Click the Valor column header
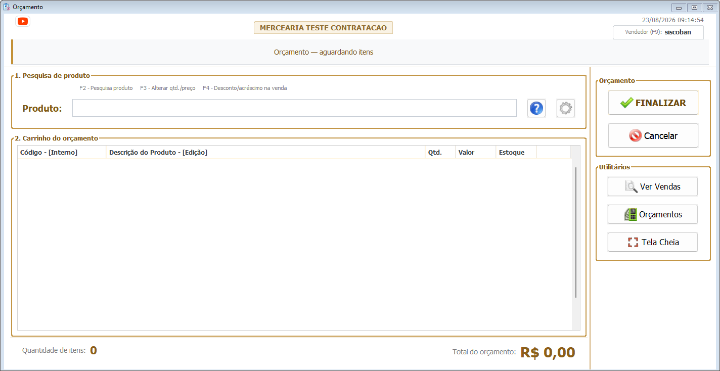The width and height of the screenshot is (720, 371). (x=475, y=152)
